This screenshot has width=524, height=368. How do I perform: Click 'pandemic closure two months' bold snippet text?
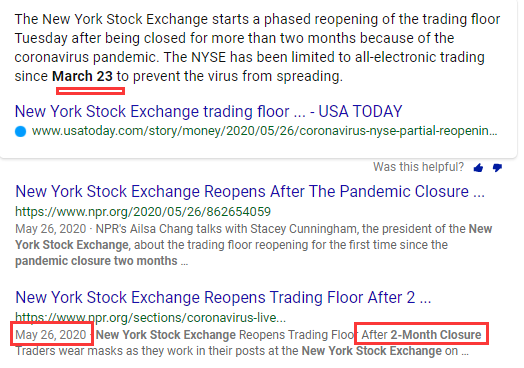pyautogui.click(x=96, y=261)
